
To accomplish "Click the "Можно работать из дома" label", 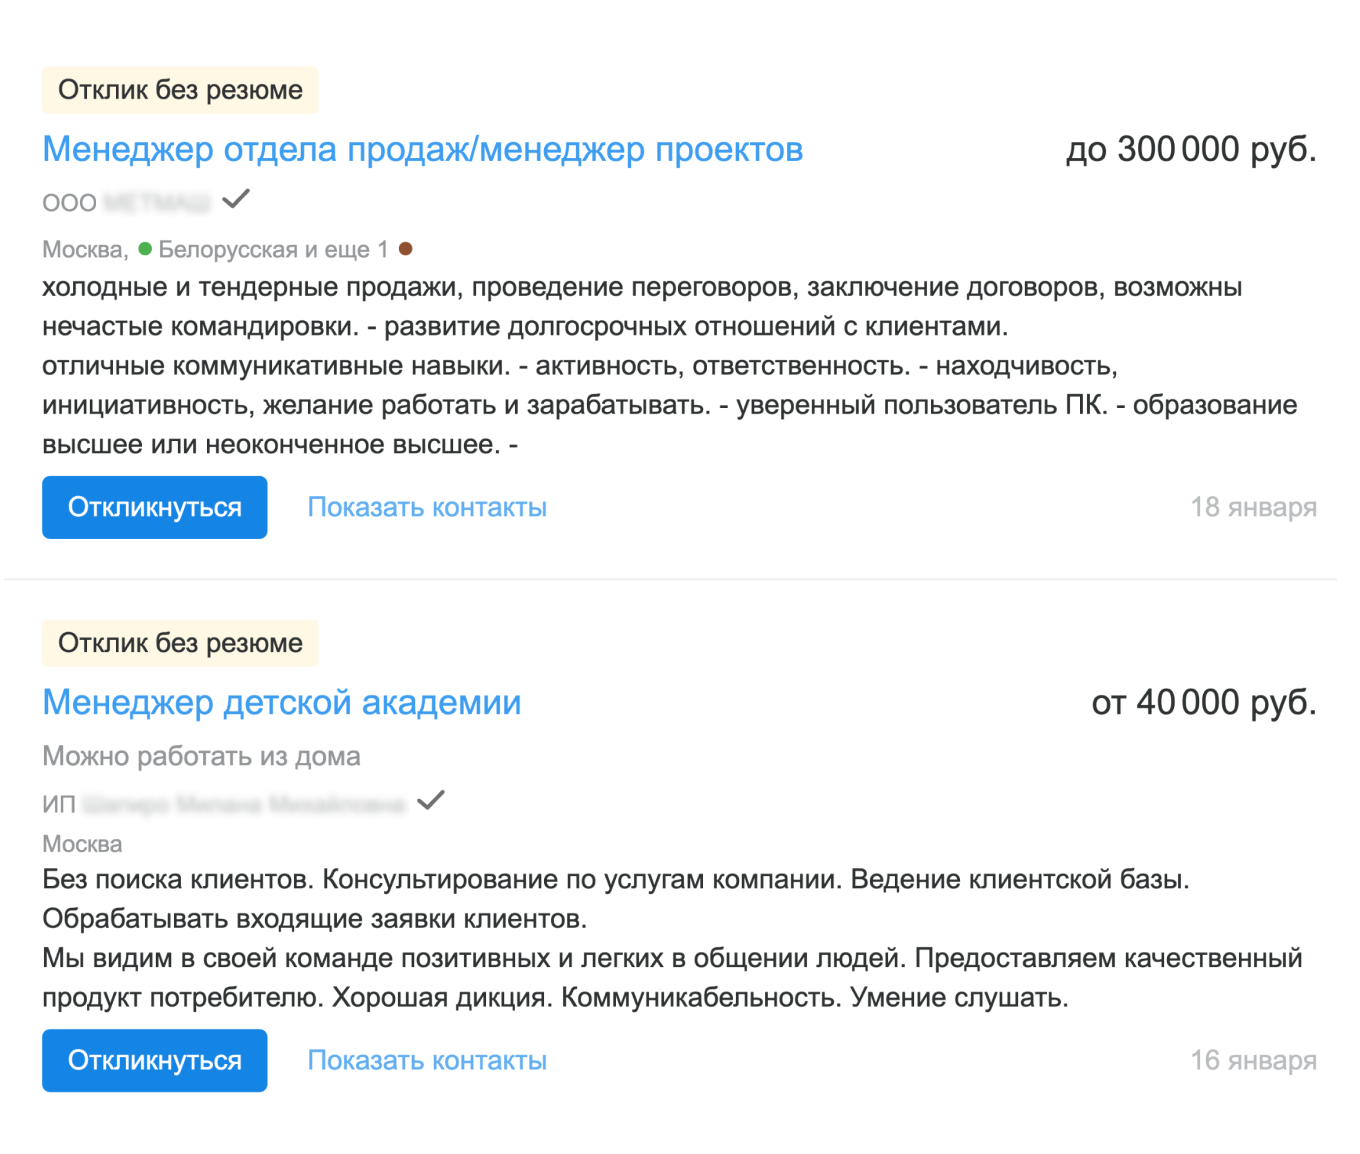I will point(201,756).
